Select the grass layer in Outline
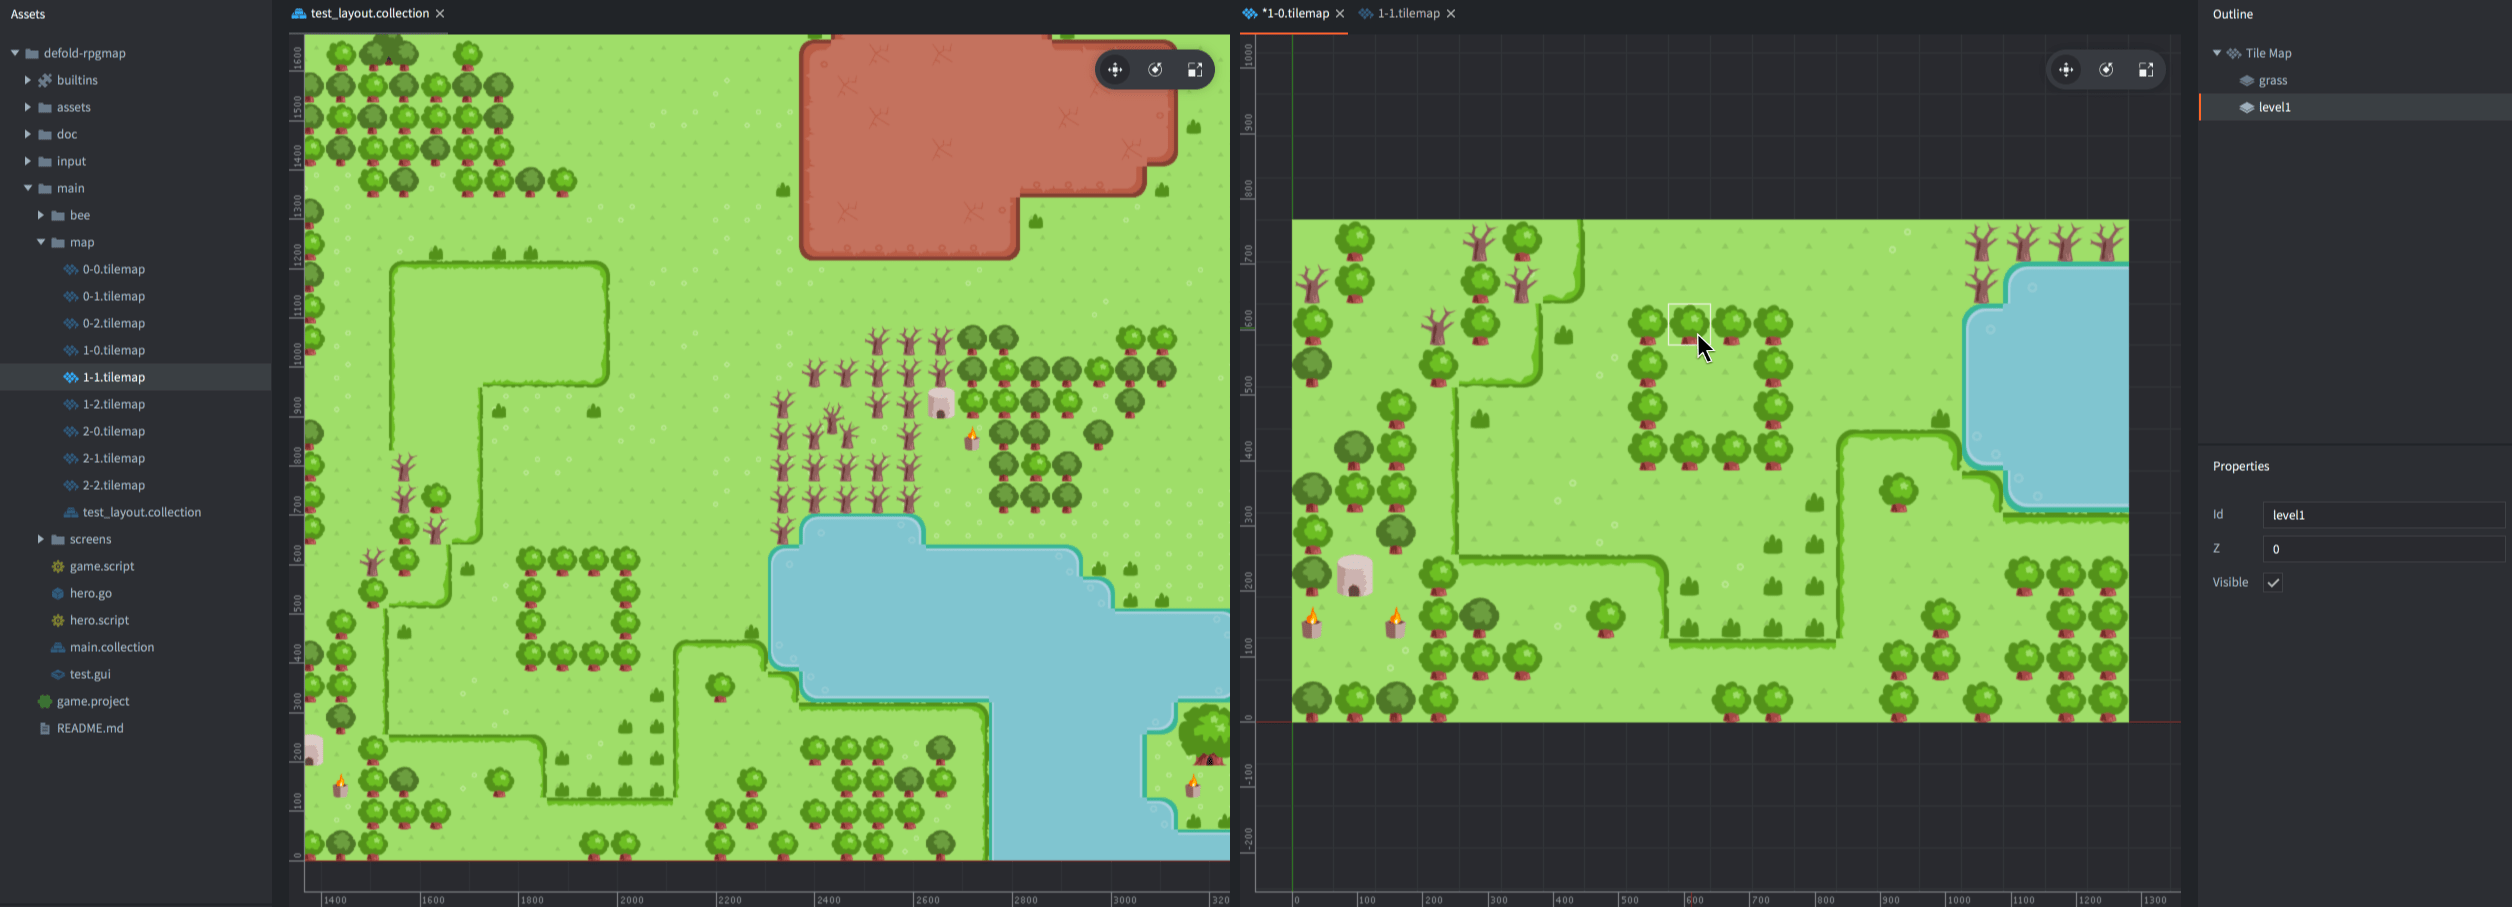Screen dimensions: 2512x907 pos(2272,81)
